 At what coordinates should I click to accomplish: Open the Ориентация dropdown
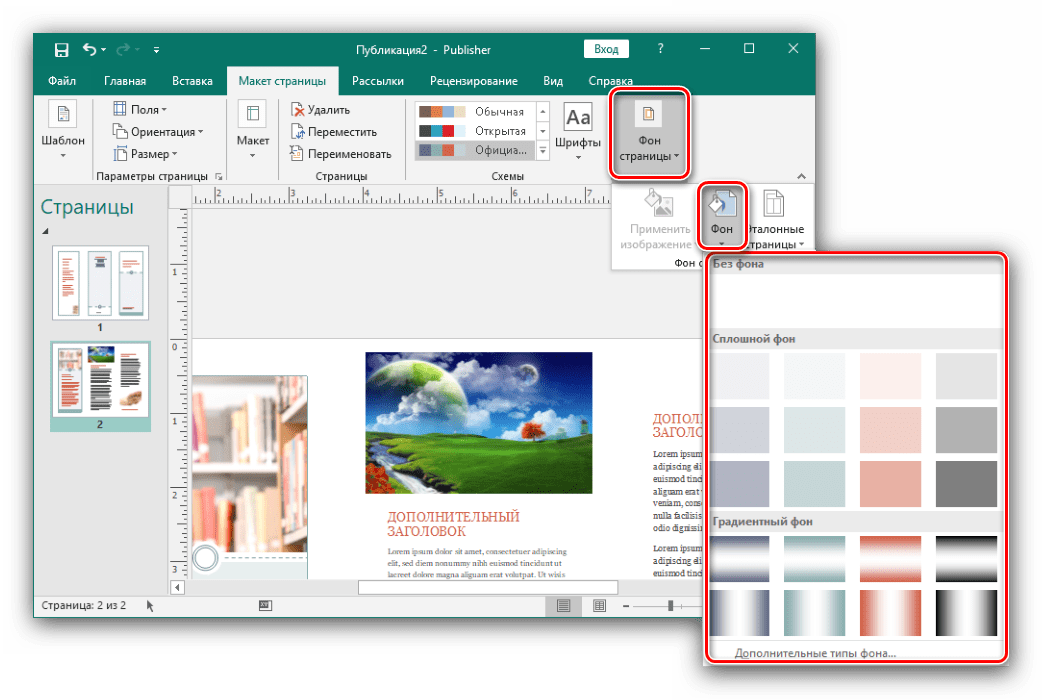coord(157,131)
